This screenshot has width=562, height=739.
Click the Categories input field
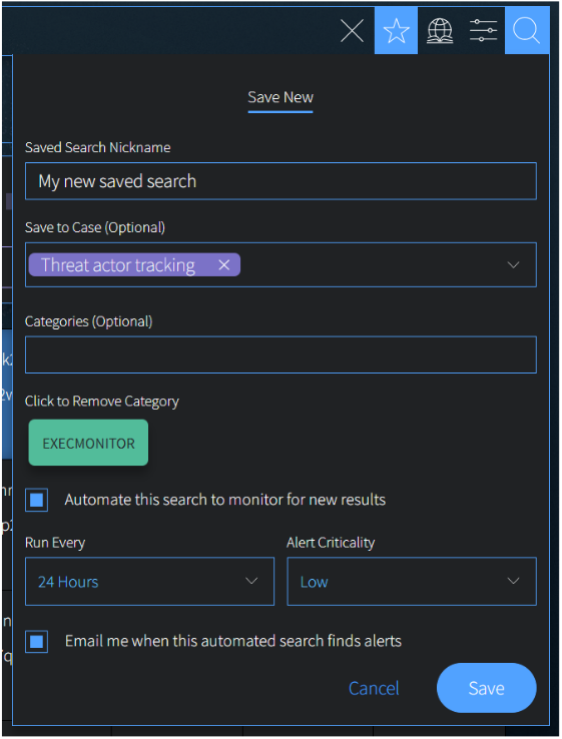coord(281,354)
